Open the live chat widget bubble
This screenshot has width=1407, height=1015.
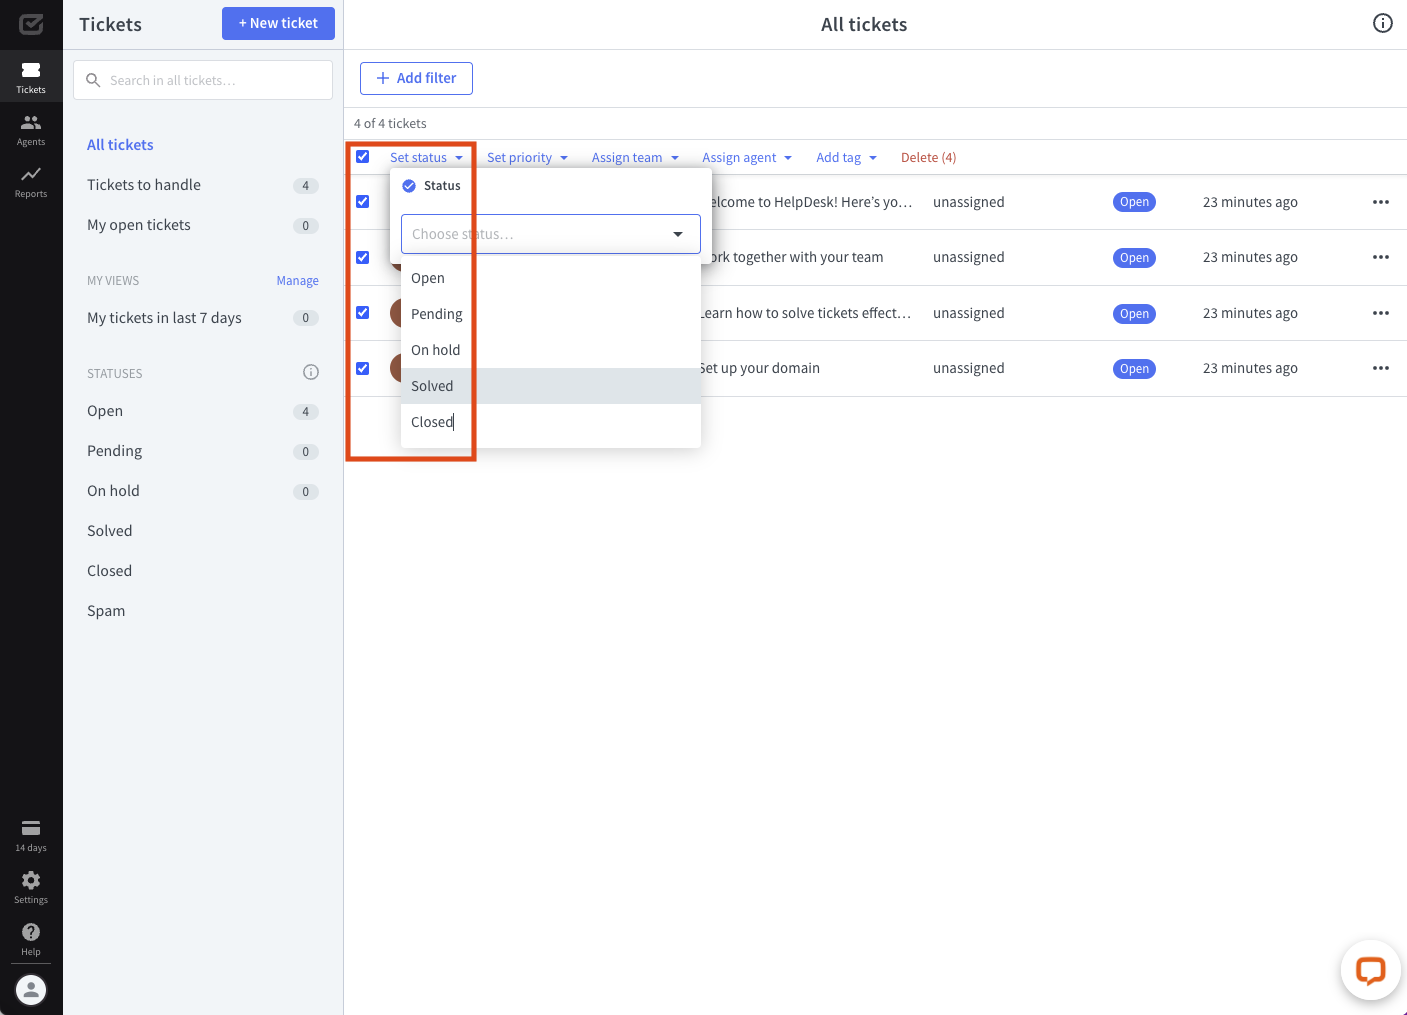(1370, 970)
